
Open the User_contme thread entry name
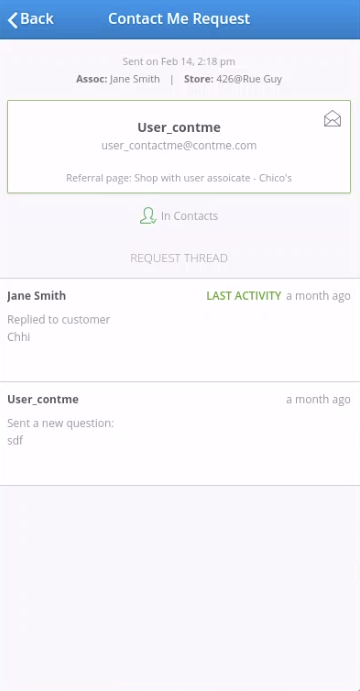pyautogui.click(x=43, y=399)
